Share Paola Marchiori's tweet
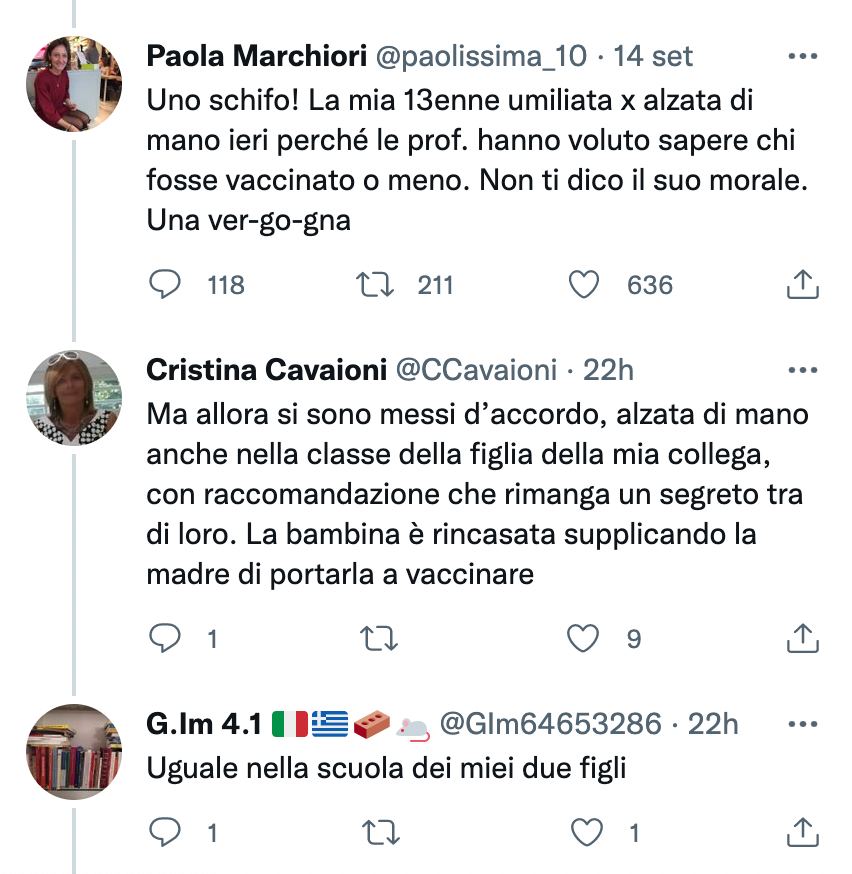The image size is (852, 874). (x=802, y=284)
